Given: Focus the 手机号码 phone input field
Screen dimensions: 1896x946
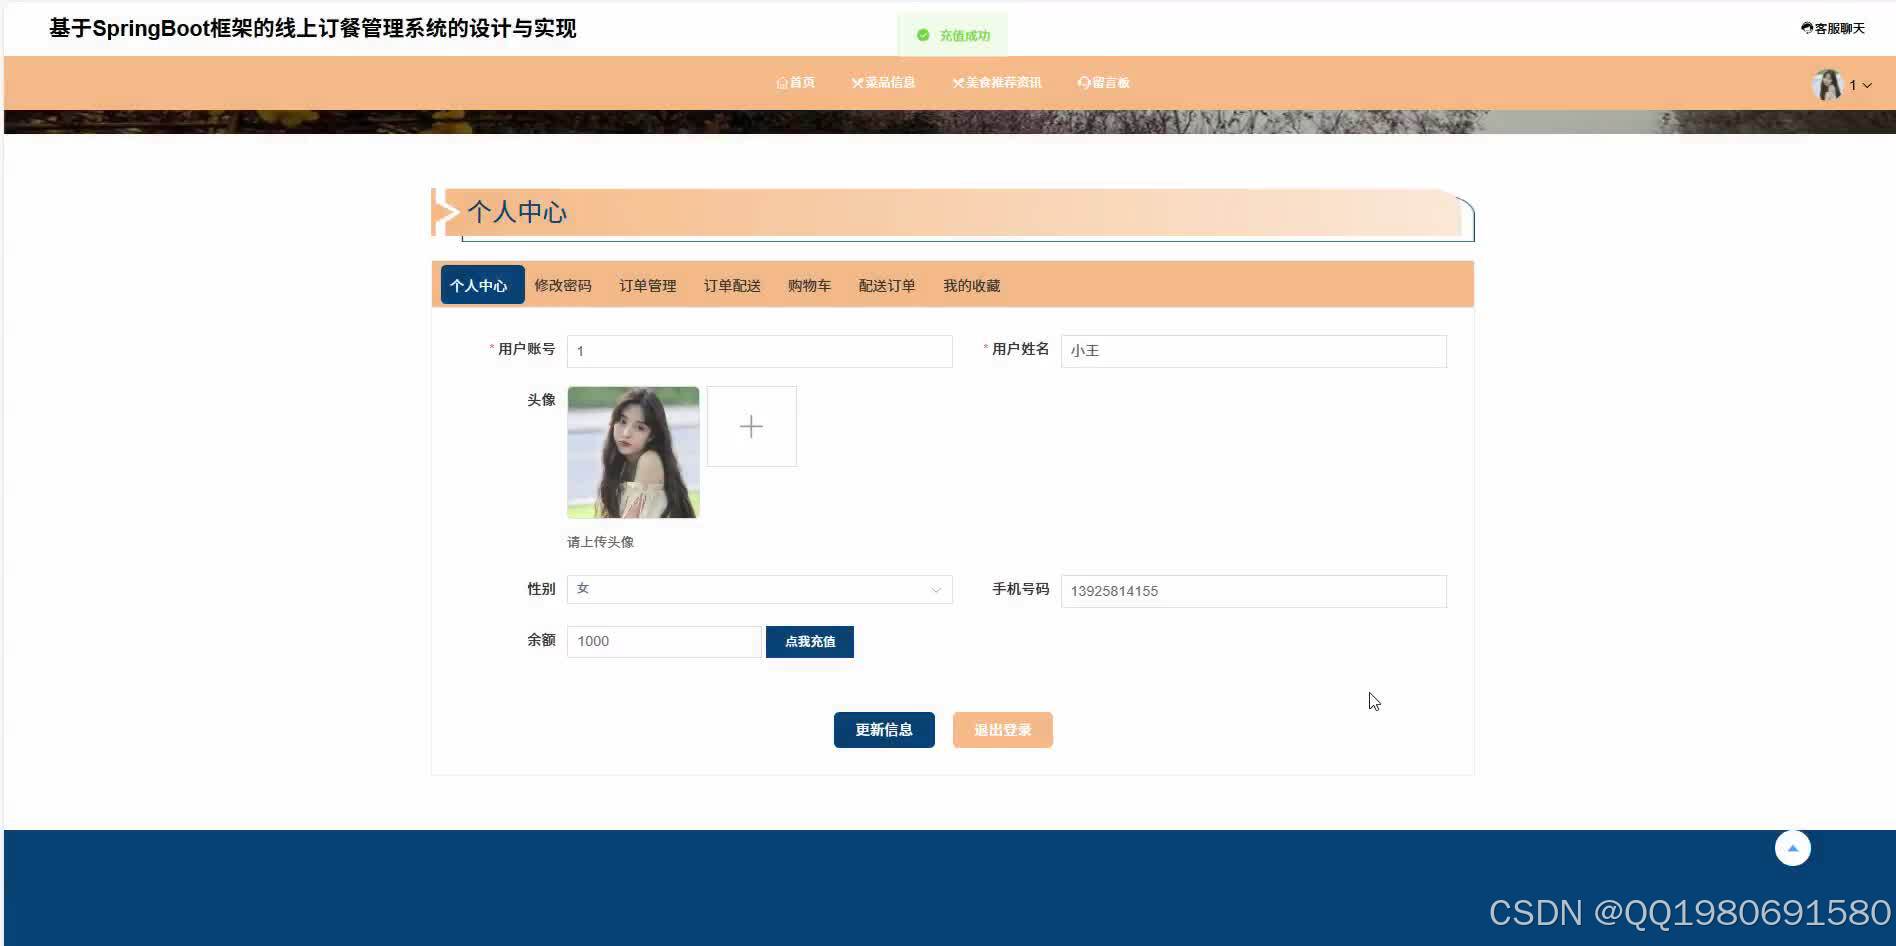Looking at the screenshot, I should click(x=1254, y=591).
